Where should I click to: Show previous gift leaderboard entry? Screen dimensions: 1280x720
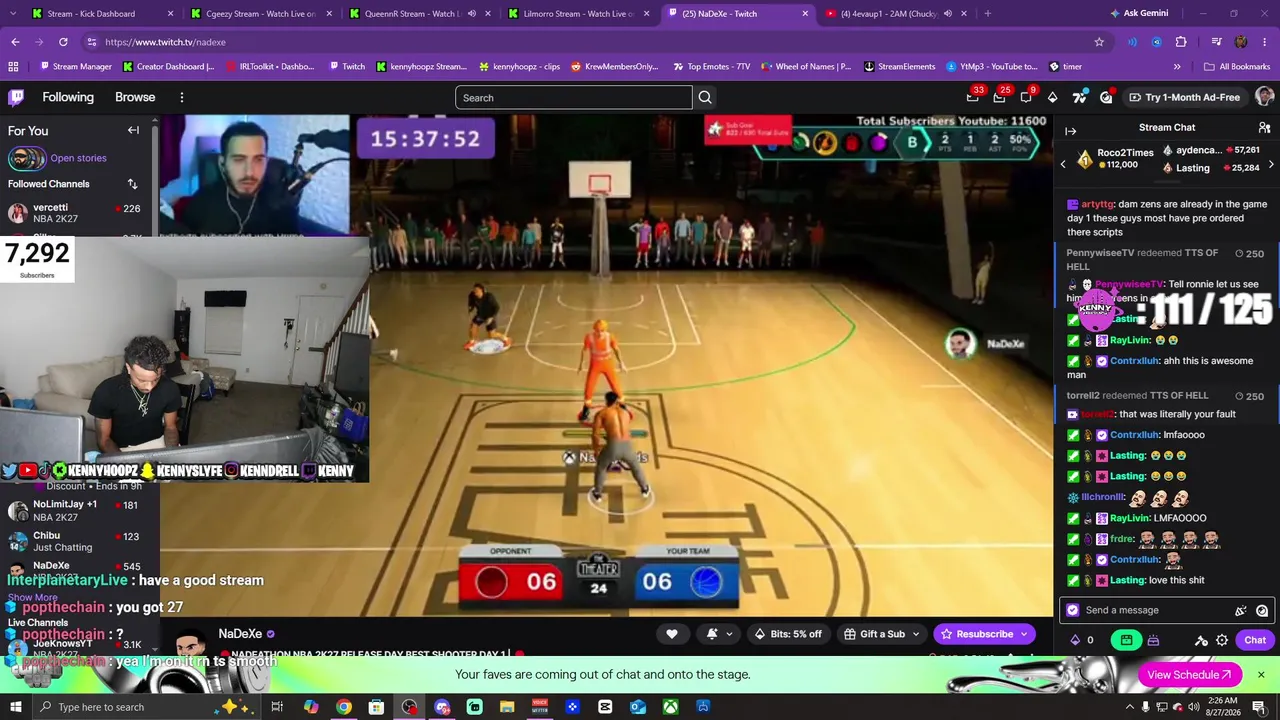pyautogui.click(x=1063, y=164)
